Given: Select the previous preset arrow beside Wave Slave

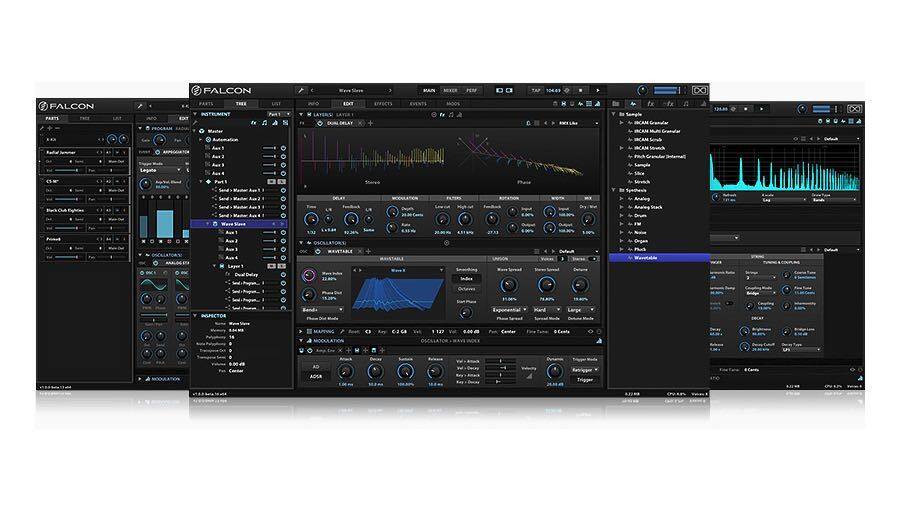Looking at the screenshot, I should [x=312, y=91].
